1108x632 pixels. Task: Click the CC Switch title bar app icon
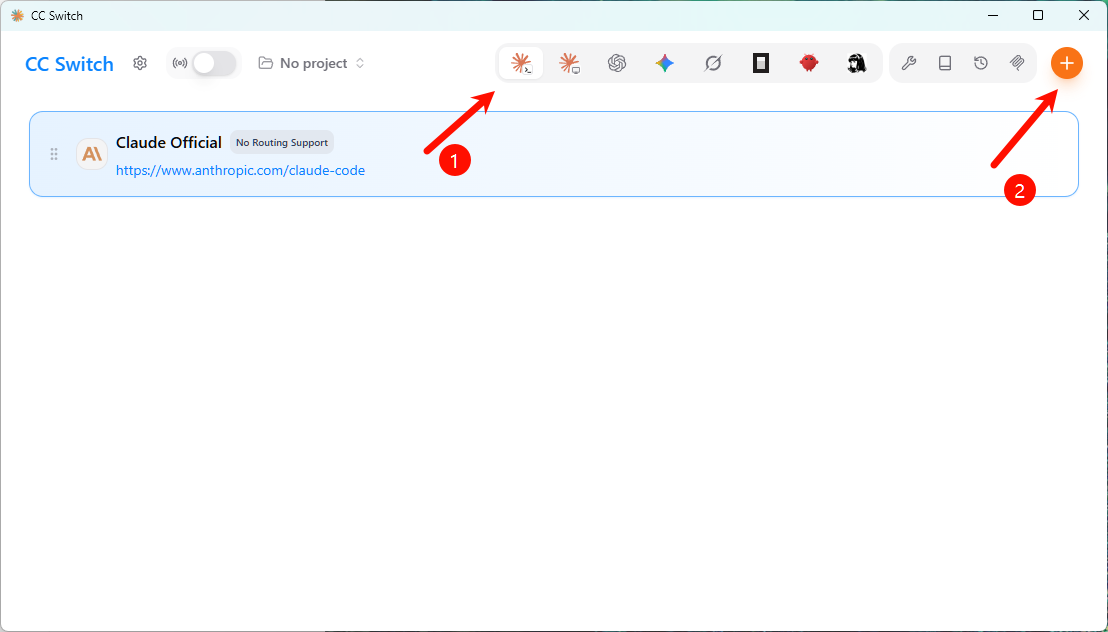[x=18, y=16]
